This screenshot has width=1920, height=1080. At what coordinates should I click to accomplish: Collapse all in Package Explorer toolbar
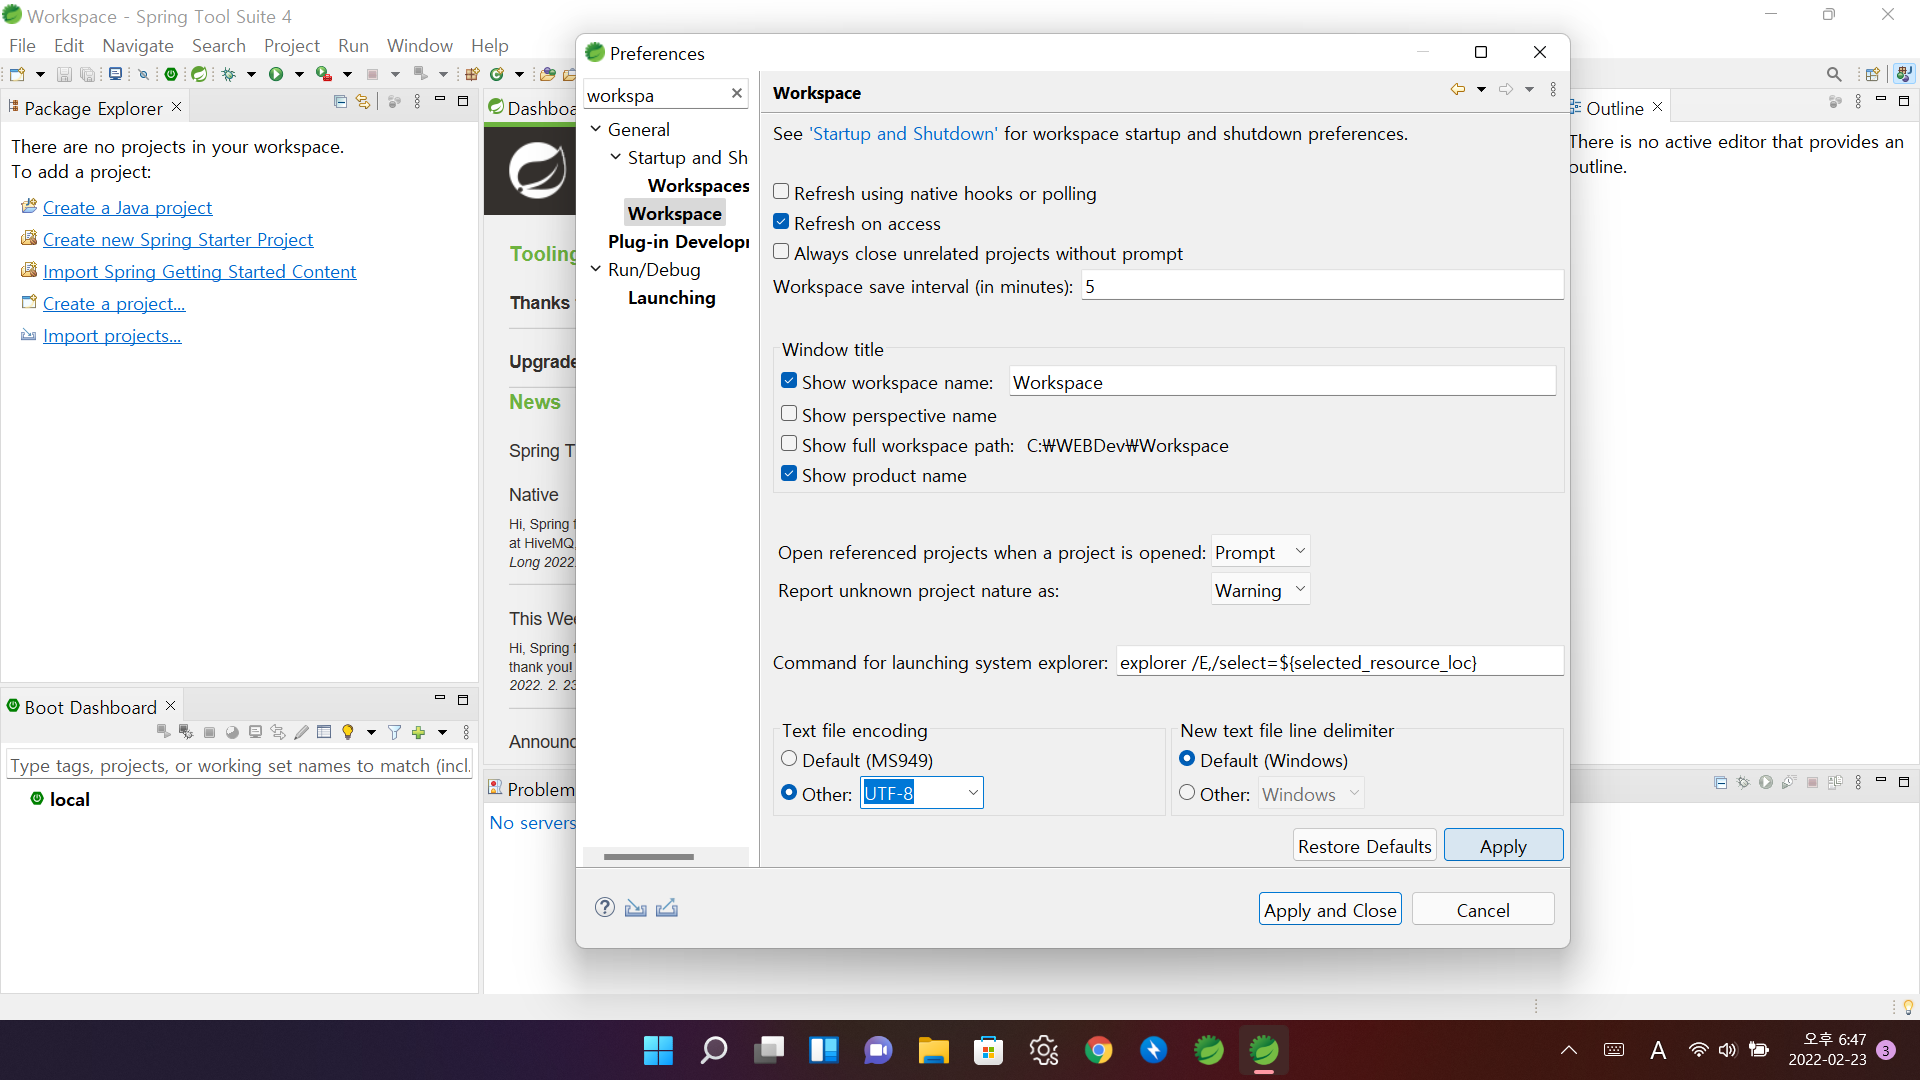tap(340, 102)
